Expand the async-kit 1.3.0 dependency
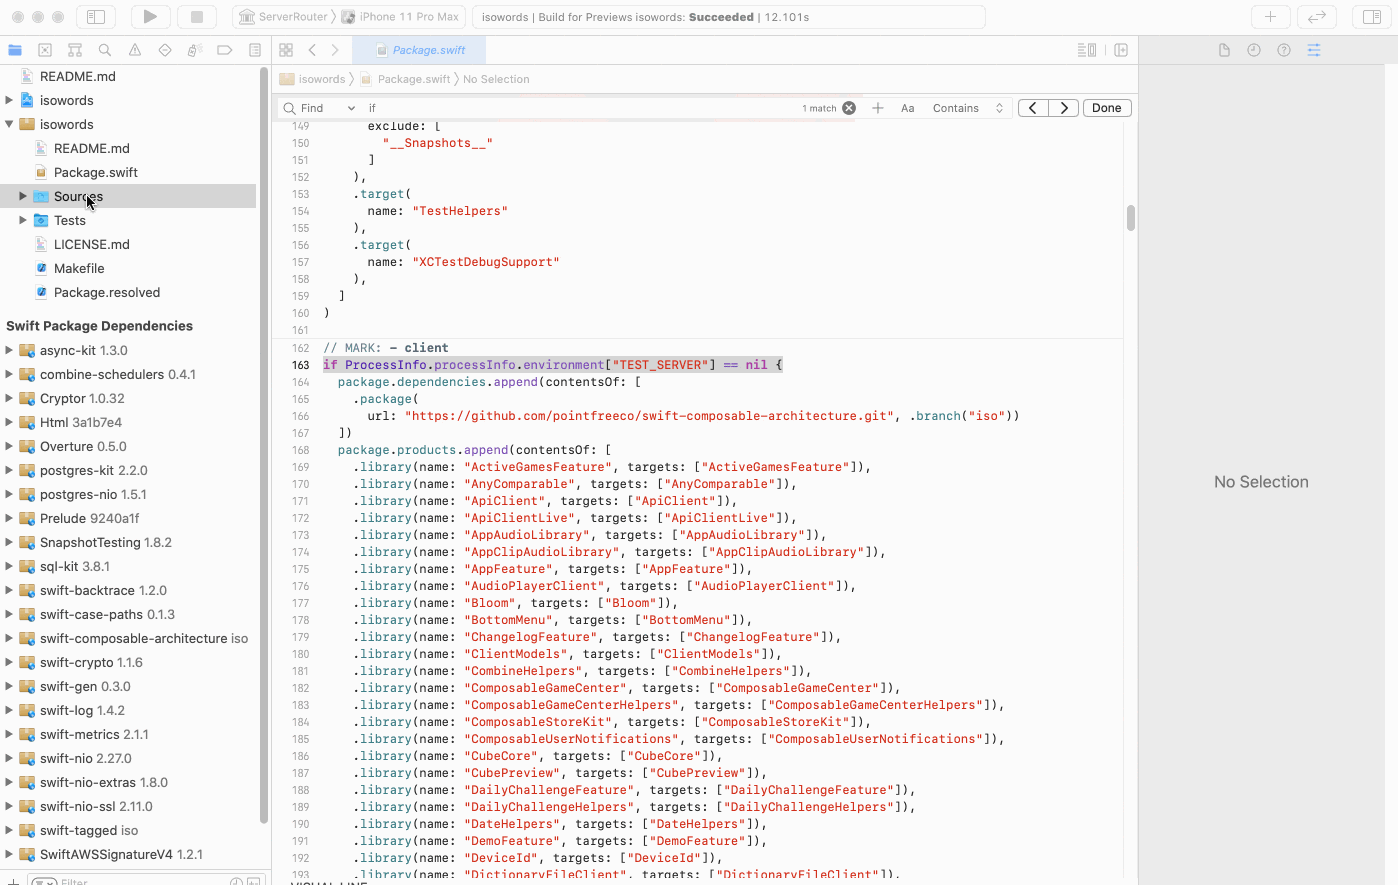1398x885 pixels. (x=9, y=350)
